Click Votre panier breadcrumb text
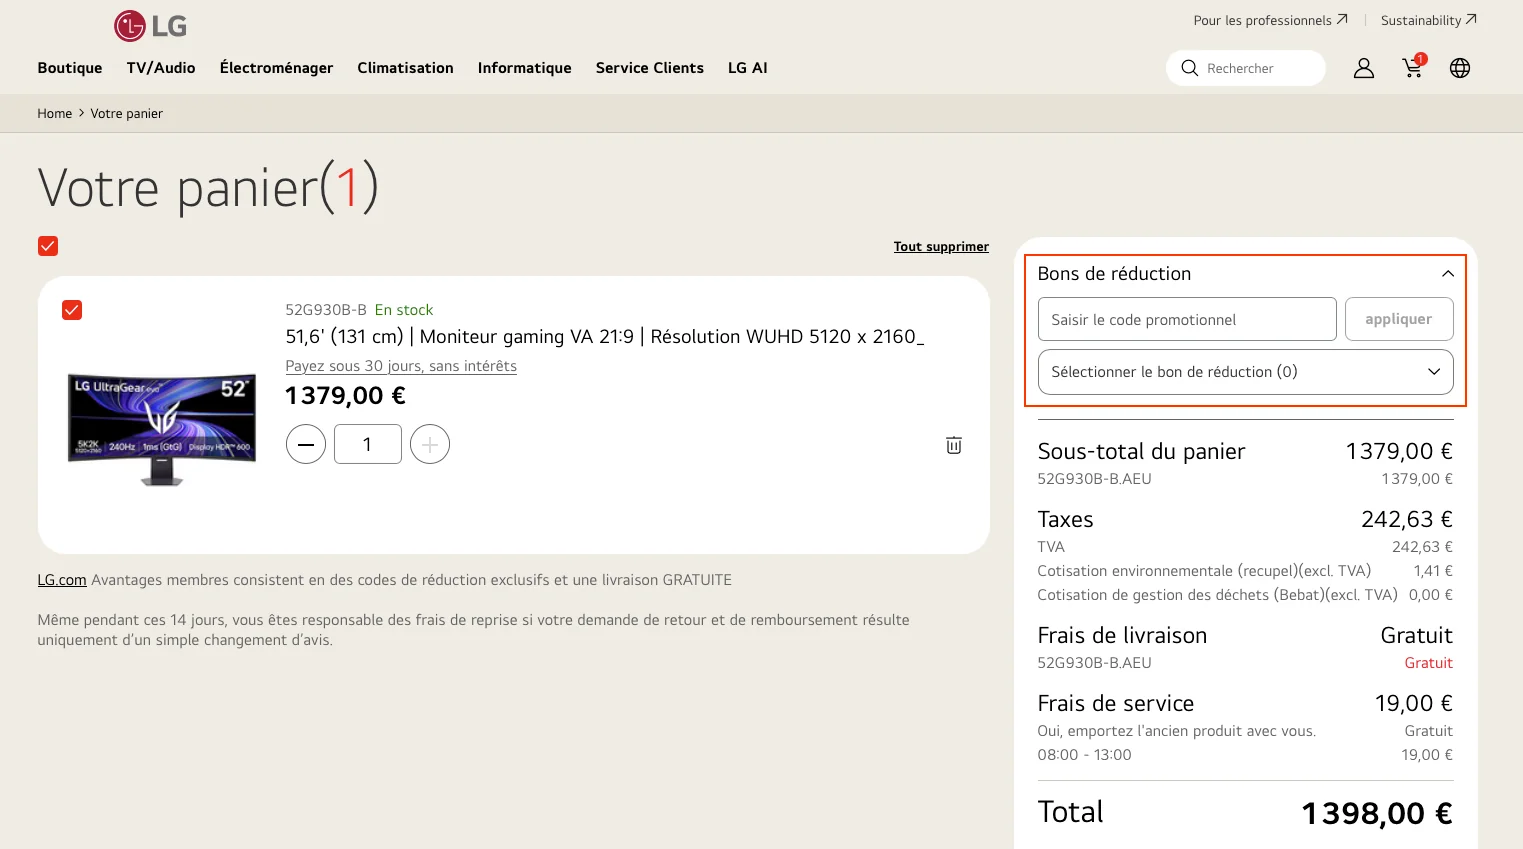 (127, 114)
